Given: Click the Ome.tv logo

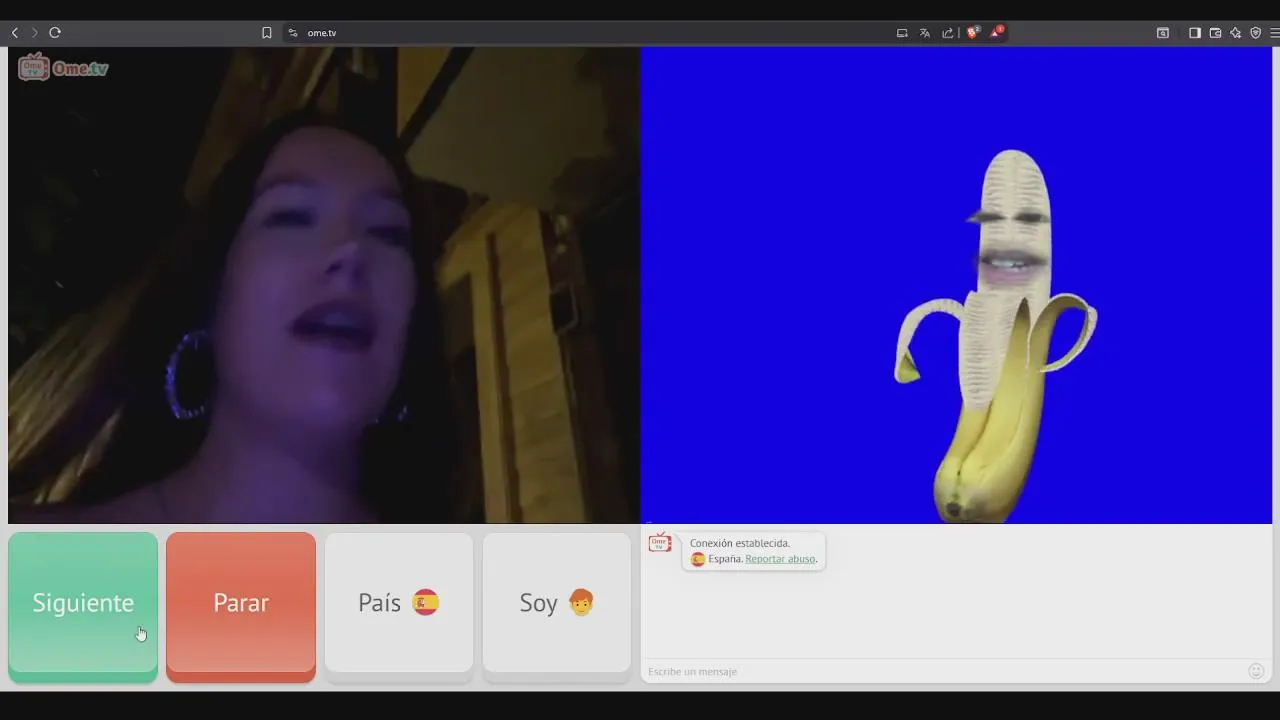Looking at the screenshot, I should tap(63, 67).
